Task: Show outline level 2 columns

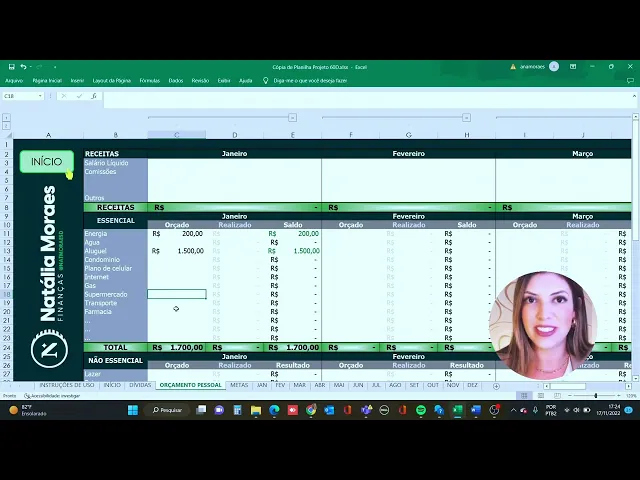Action: pyautogui.click(x=6, y=126)
